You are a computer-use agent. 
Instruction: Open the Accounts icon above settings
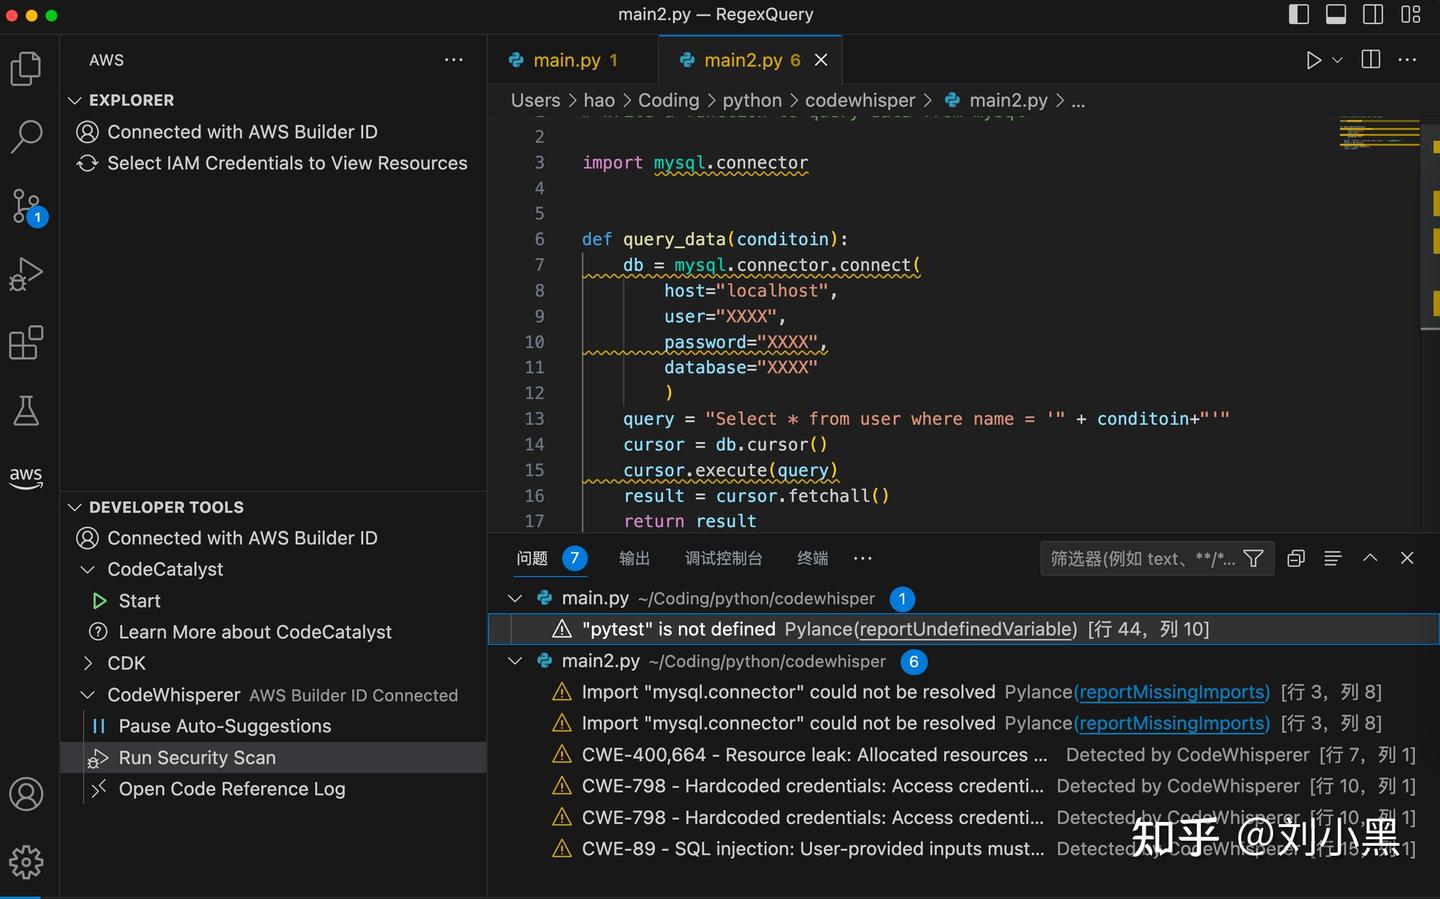coord(26,794)
